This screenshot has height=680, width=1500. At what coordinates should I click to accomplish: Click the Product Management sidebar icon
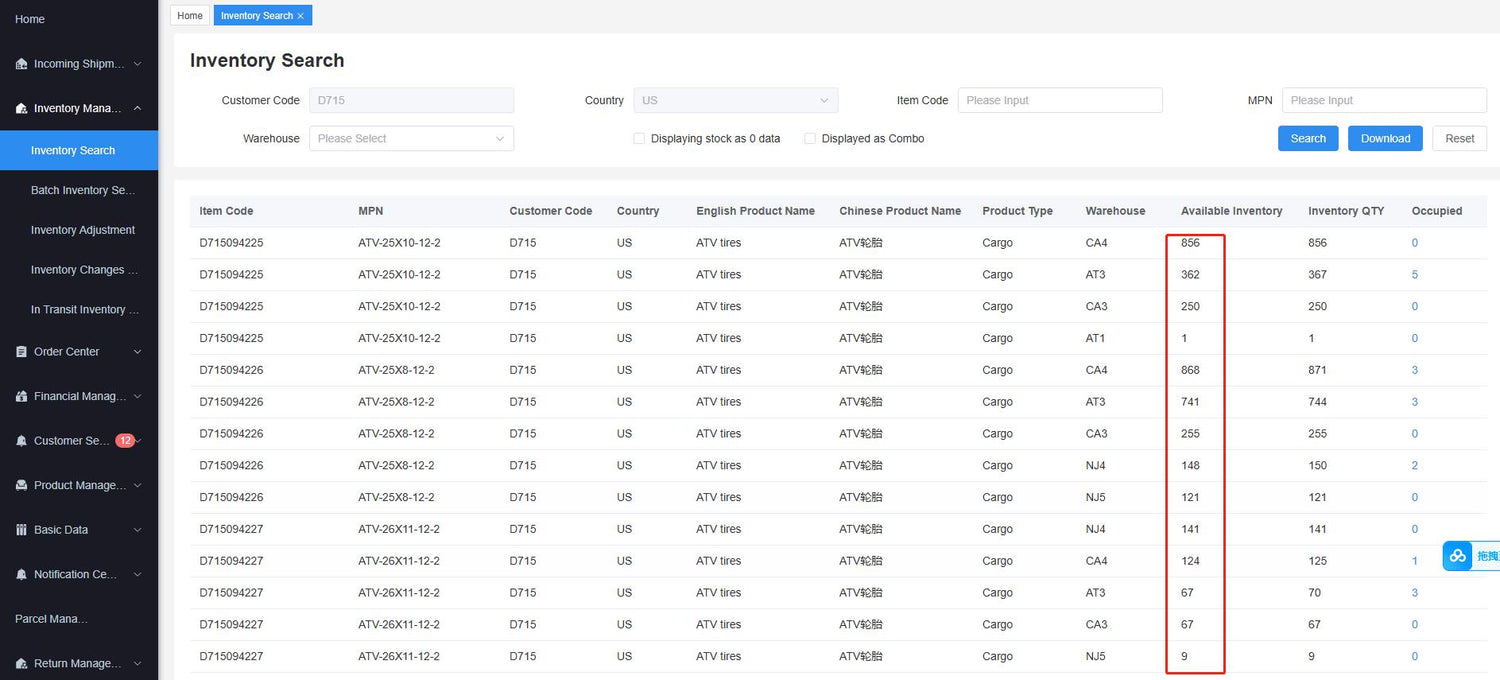22,485
